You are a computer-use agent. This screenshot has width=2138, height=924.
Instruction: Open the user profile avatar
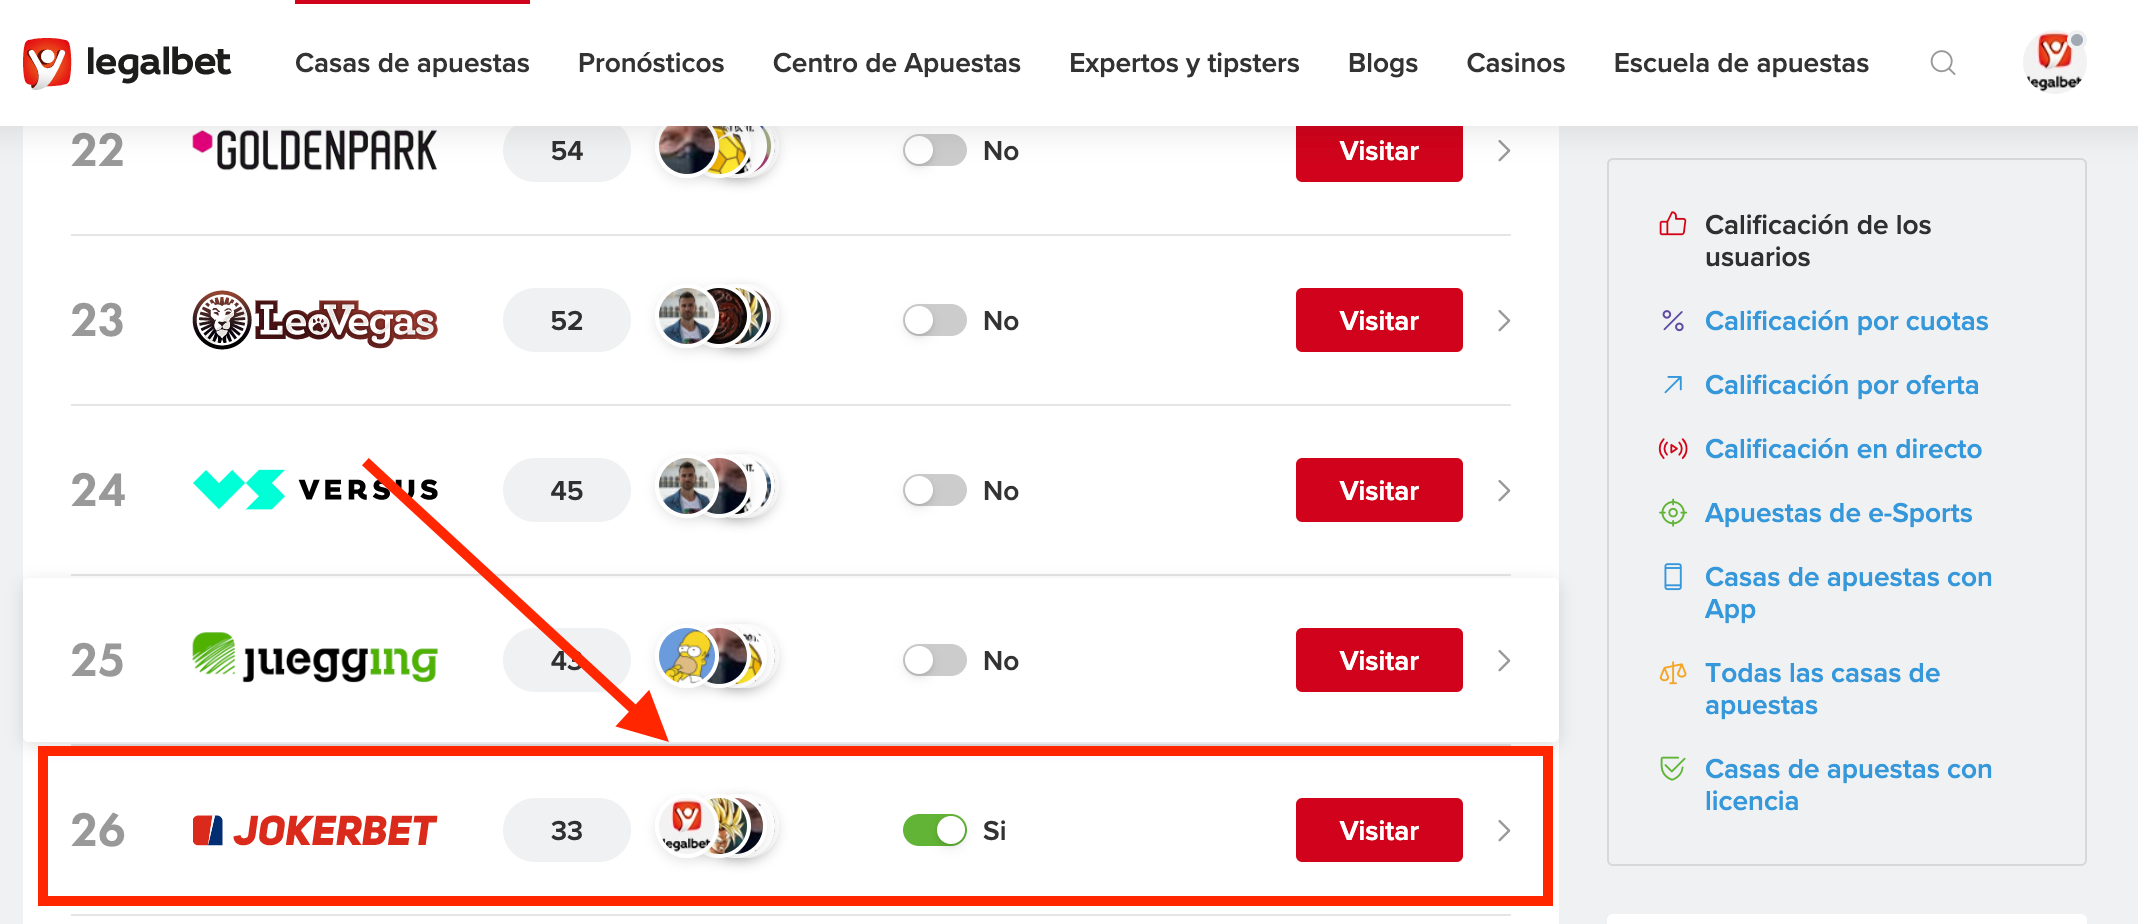(x=2054, y=61)
